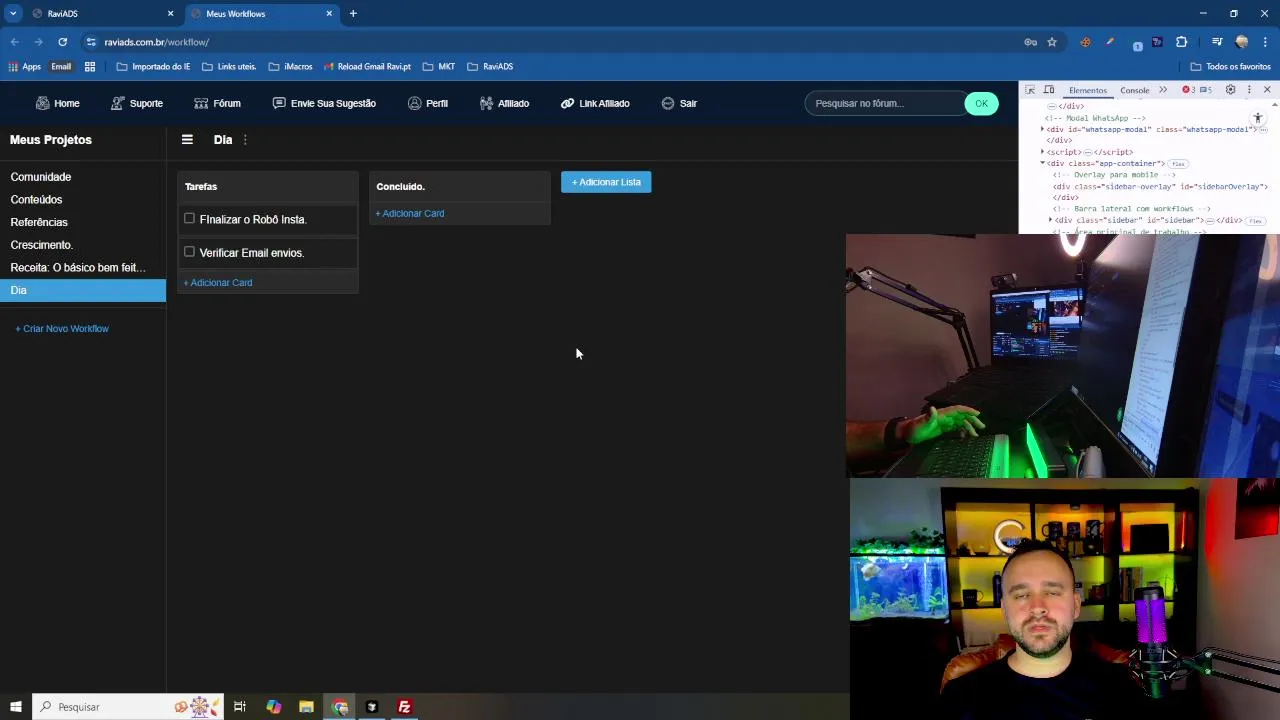The image size is (1280, 720).
Task: Open a new browser tab
Action: 353,14
